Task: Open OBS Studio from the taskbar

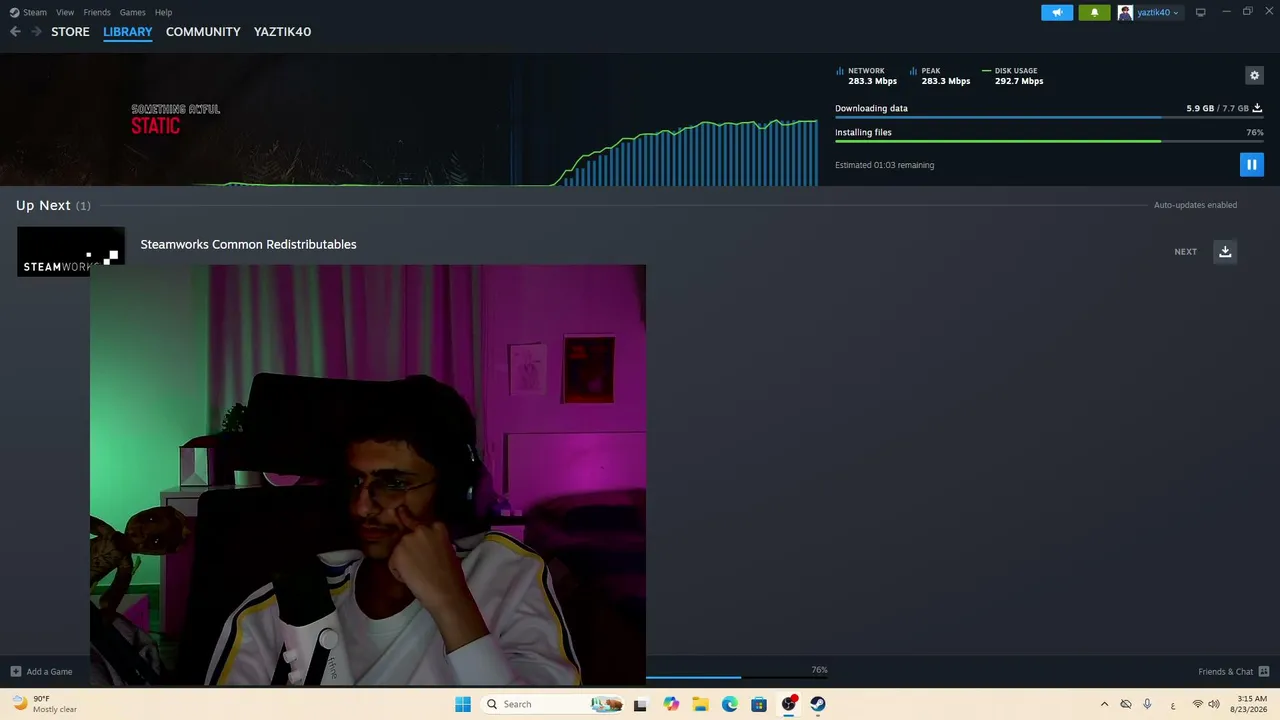Action: coord(789,704)
